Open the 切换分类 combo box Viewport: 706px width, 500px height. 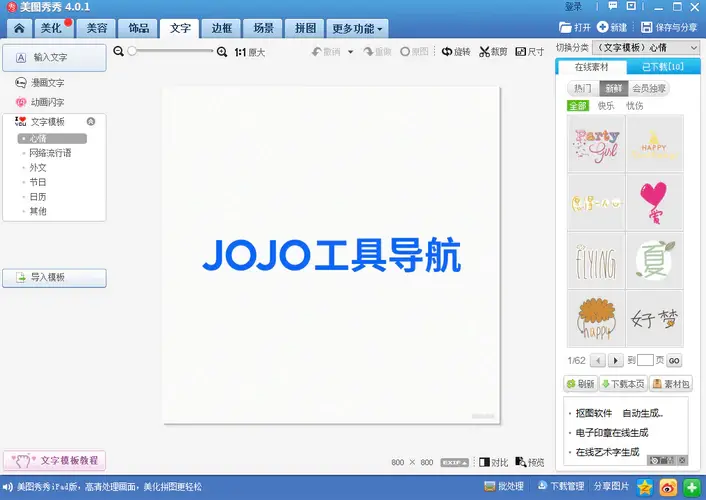coord(646,47)
